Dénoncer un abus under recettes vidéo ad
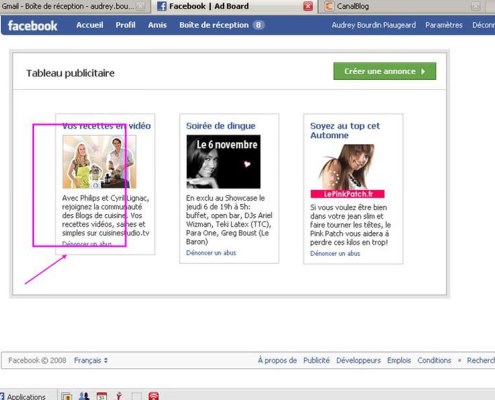Image resolution: width=495 pixels, height=400 pixels. click(x=87, y=244)
